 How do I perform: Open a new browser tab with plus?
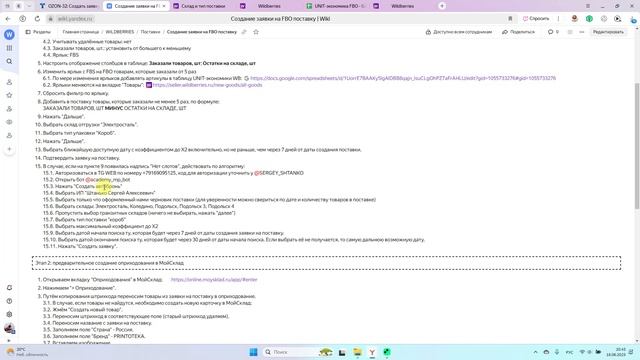pyautogui.click(x=442, y=6)
